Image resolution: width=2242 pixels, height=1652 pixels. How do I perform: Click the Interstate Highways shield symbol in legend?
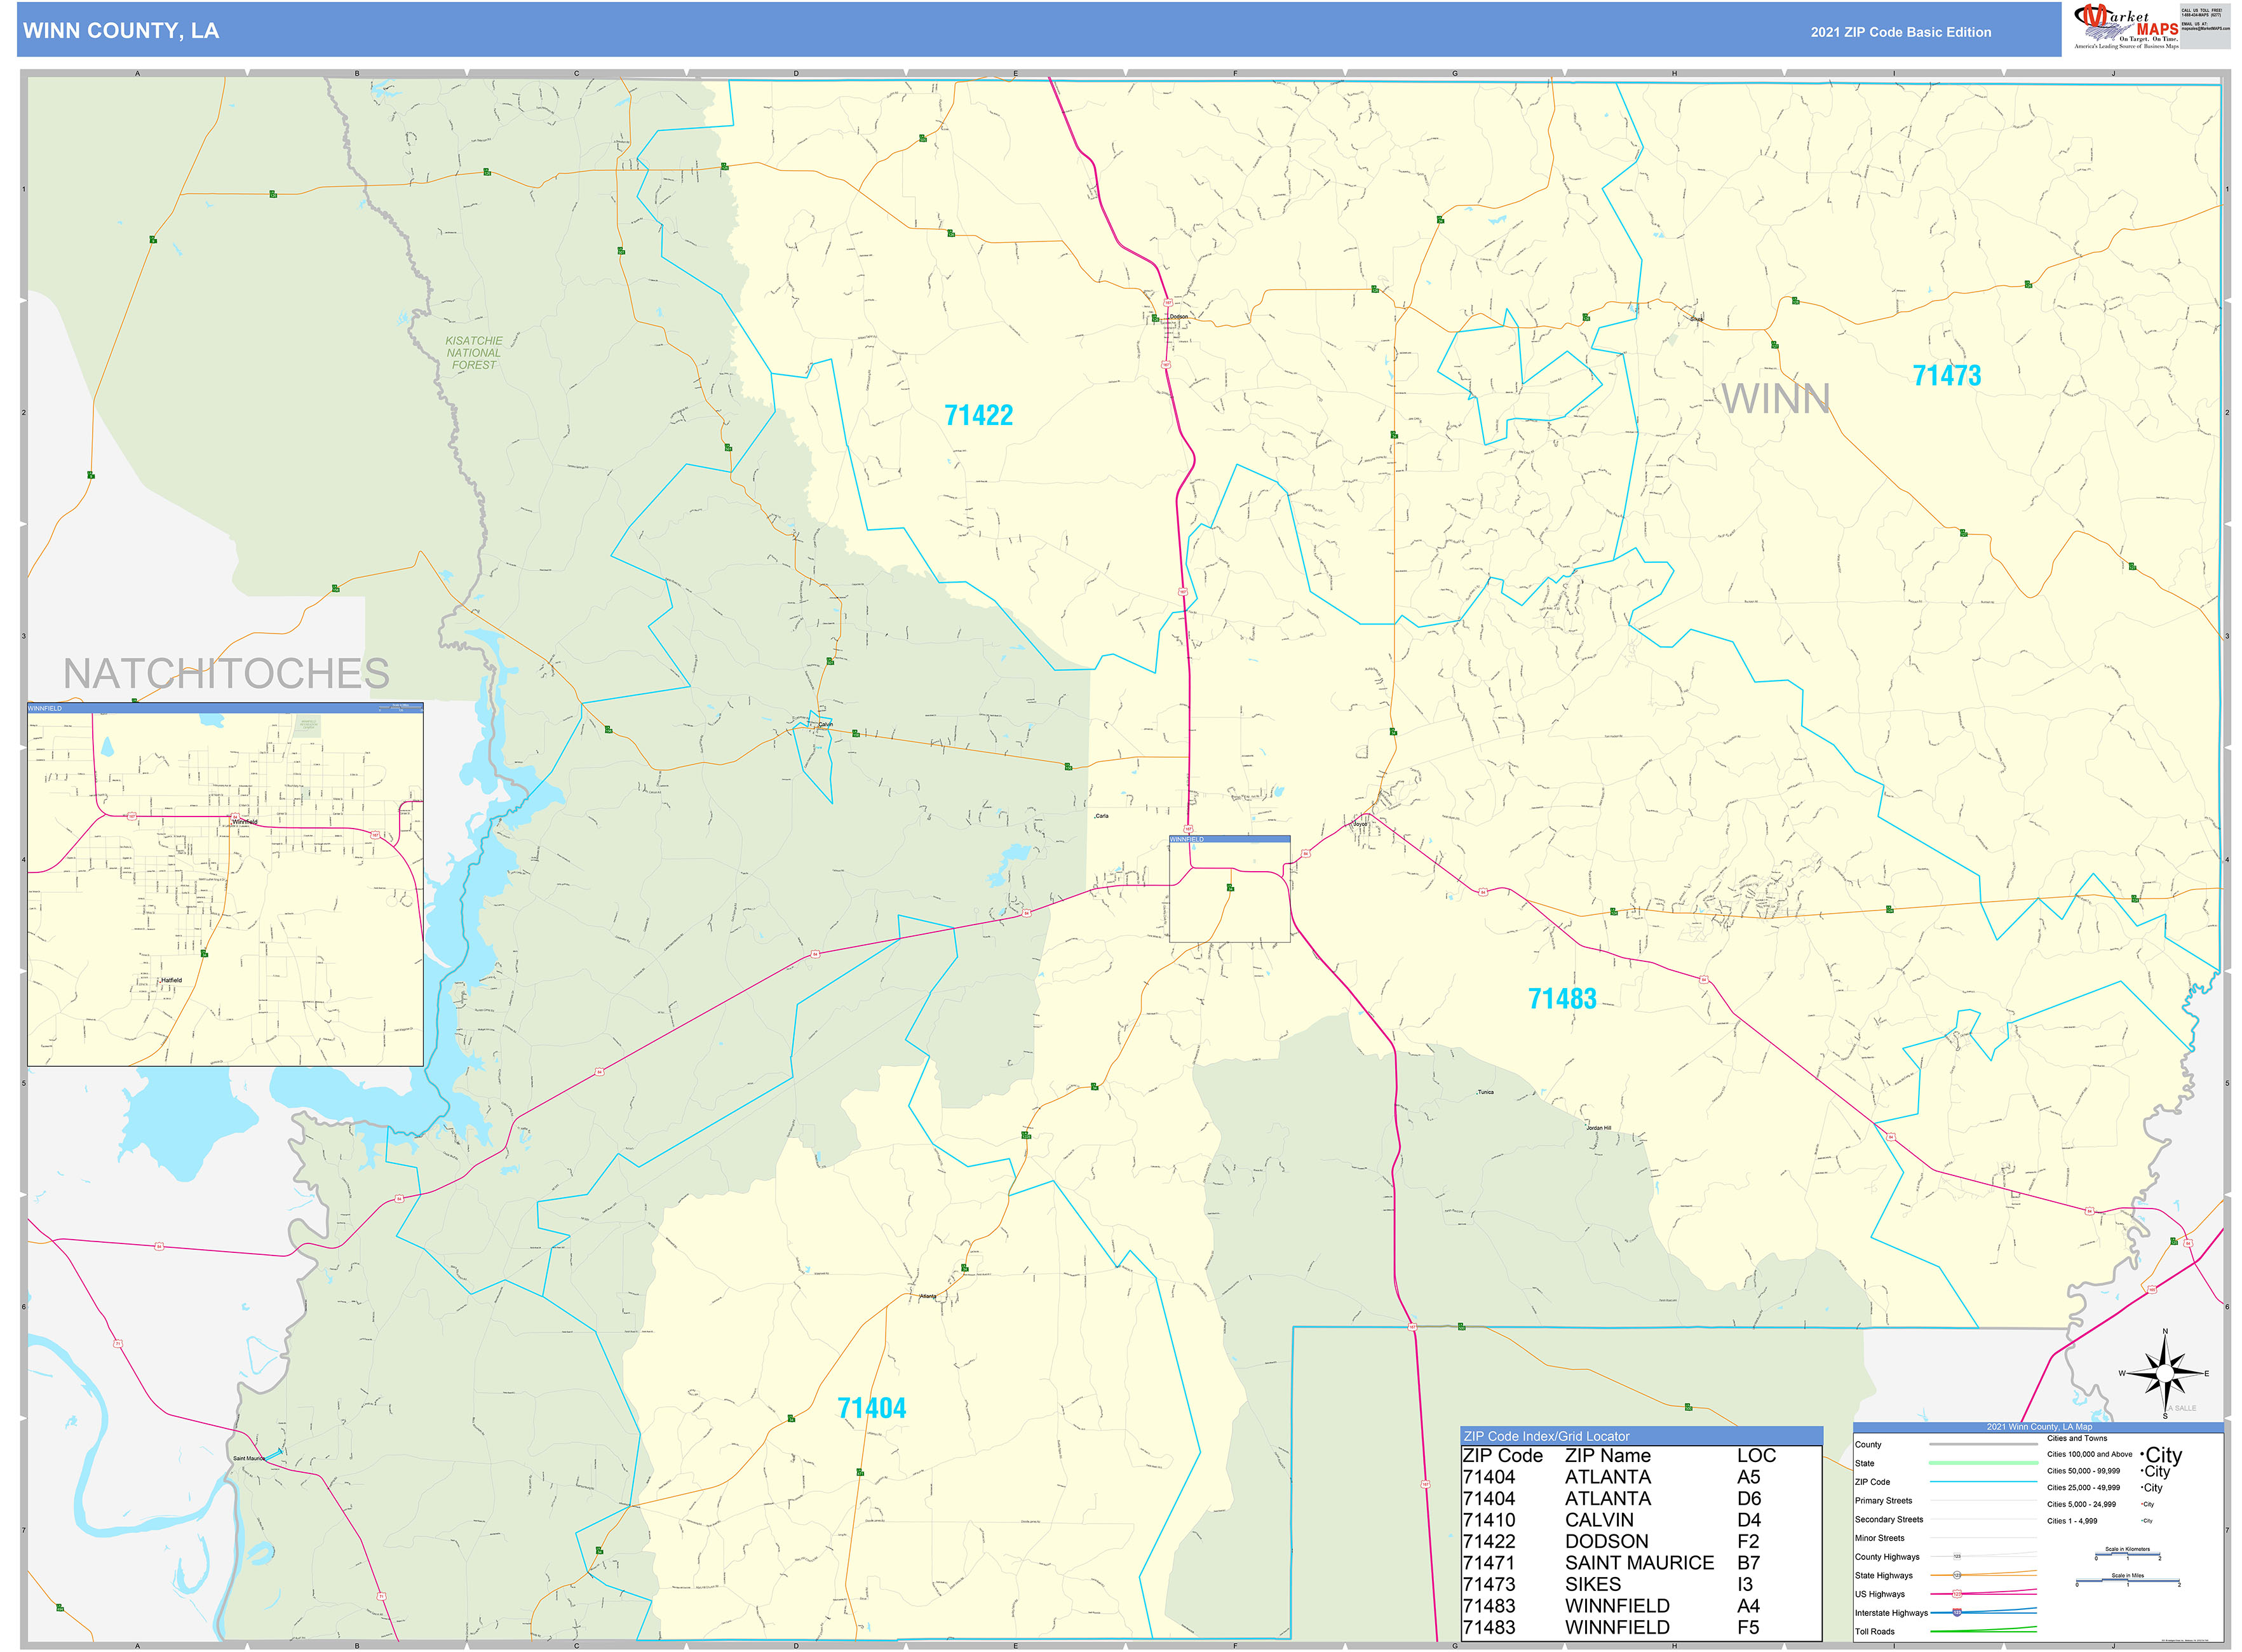point(1957,1613)
